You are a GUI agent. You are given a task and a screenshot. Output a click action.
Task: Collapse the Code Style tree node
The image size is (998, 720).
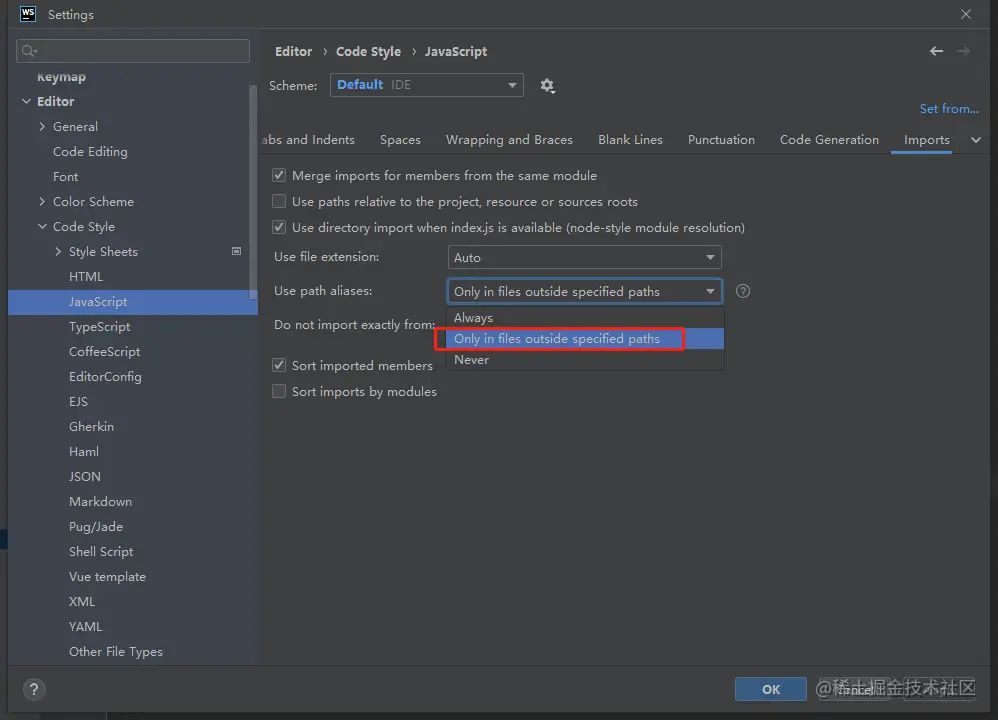pyautogui.click(x=42, y=227)
